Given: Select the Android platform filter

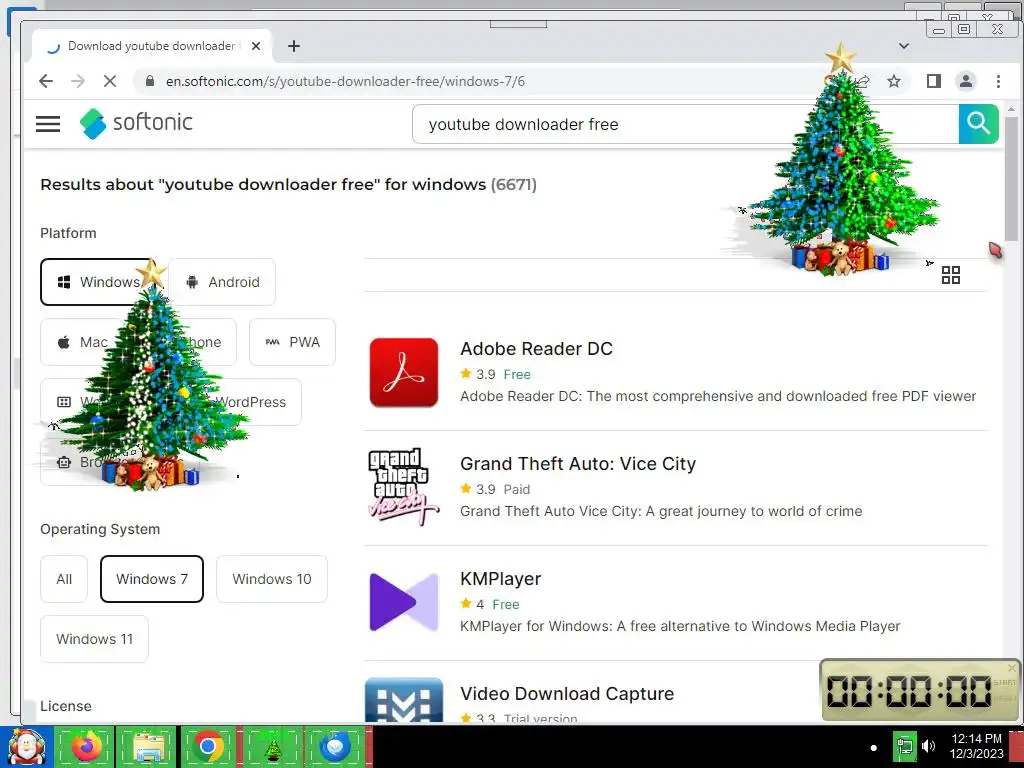Looking at the screenshot, I should 222,282.
